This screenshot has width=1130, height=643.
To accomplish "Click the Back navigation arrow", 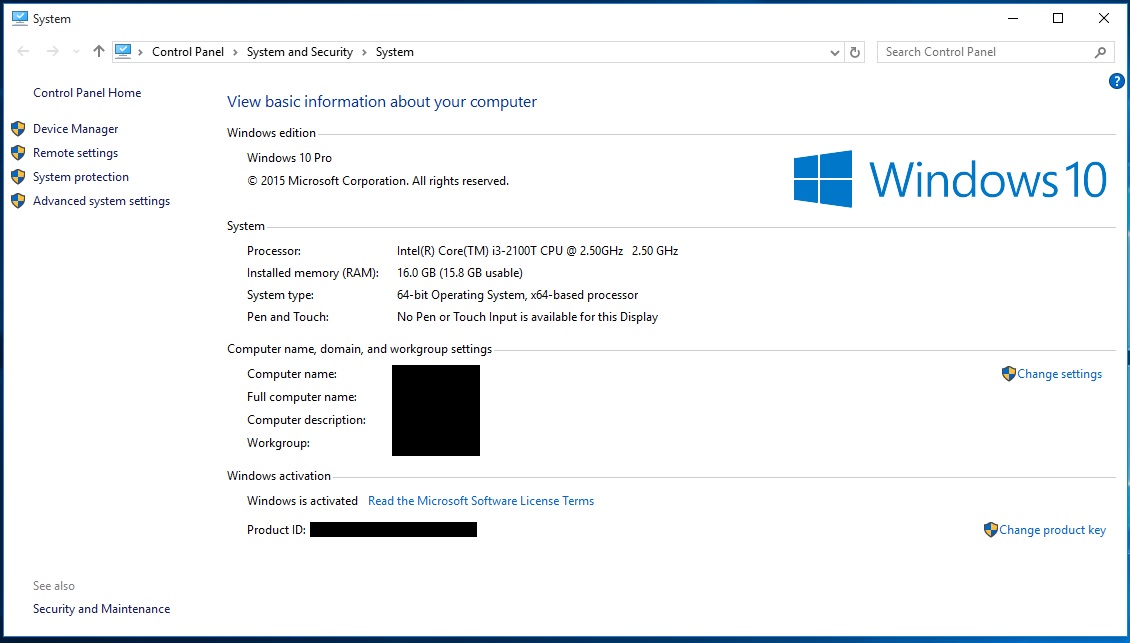I will click(23, 51).
